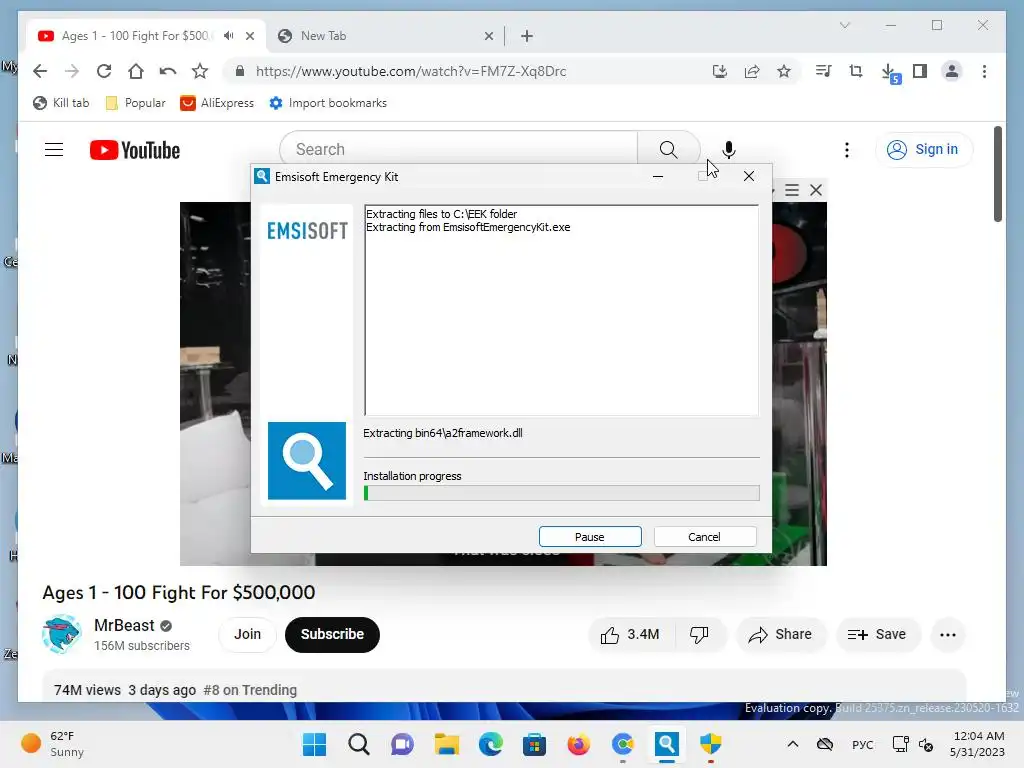Subscribe to MrBeast

332,634
